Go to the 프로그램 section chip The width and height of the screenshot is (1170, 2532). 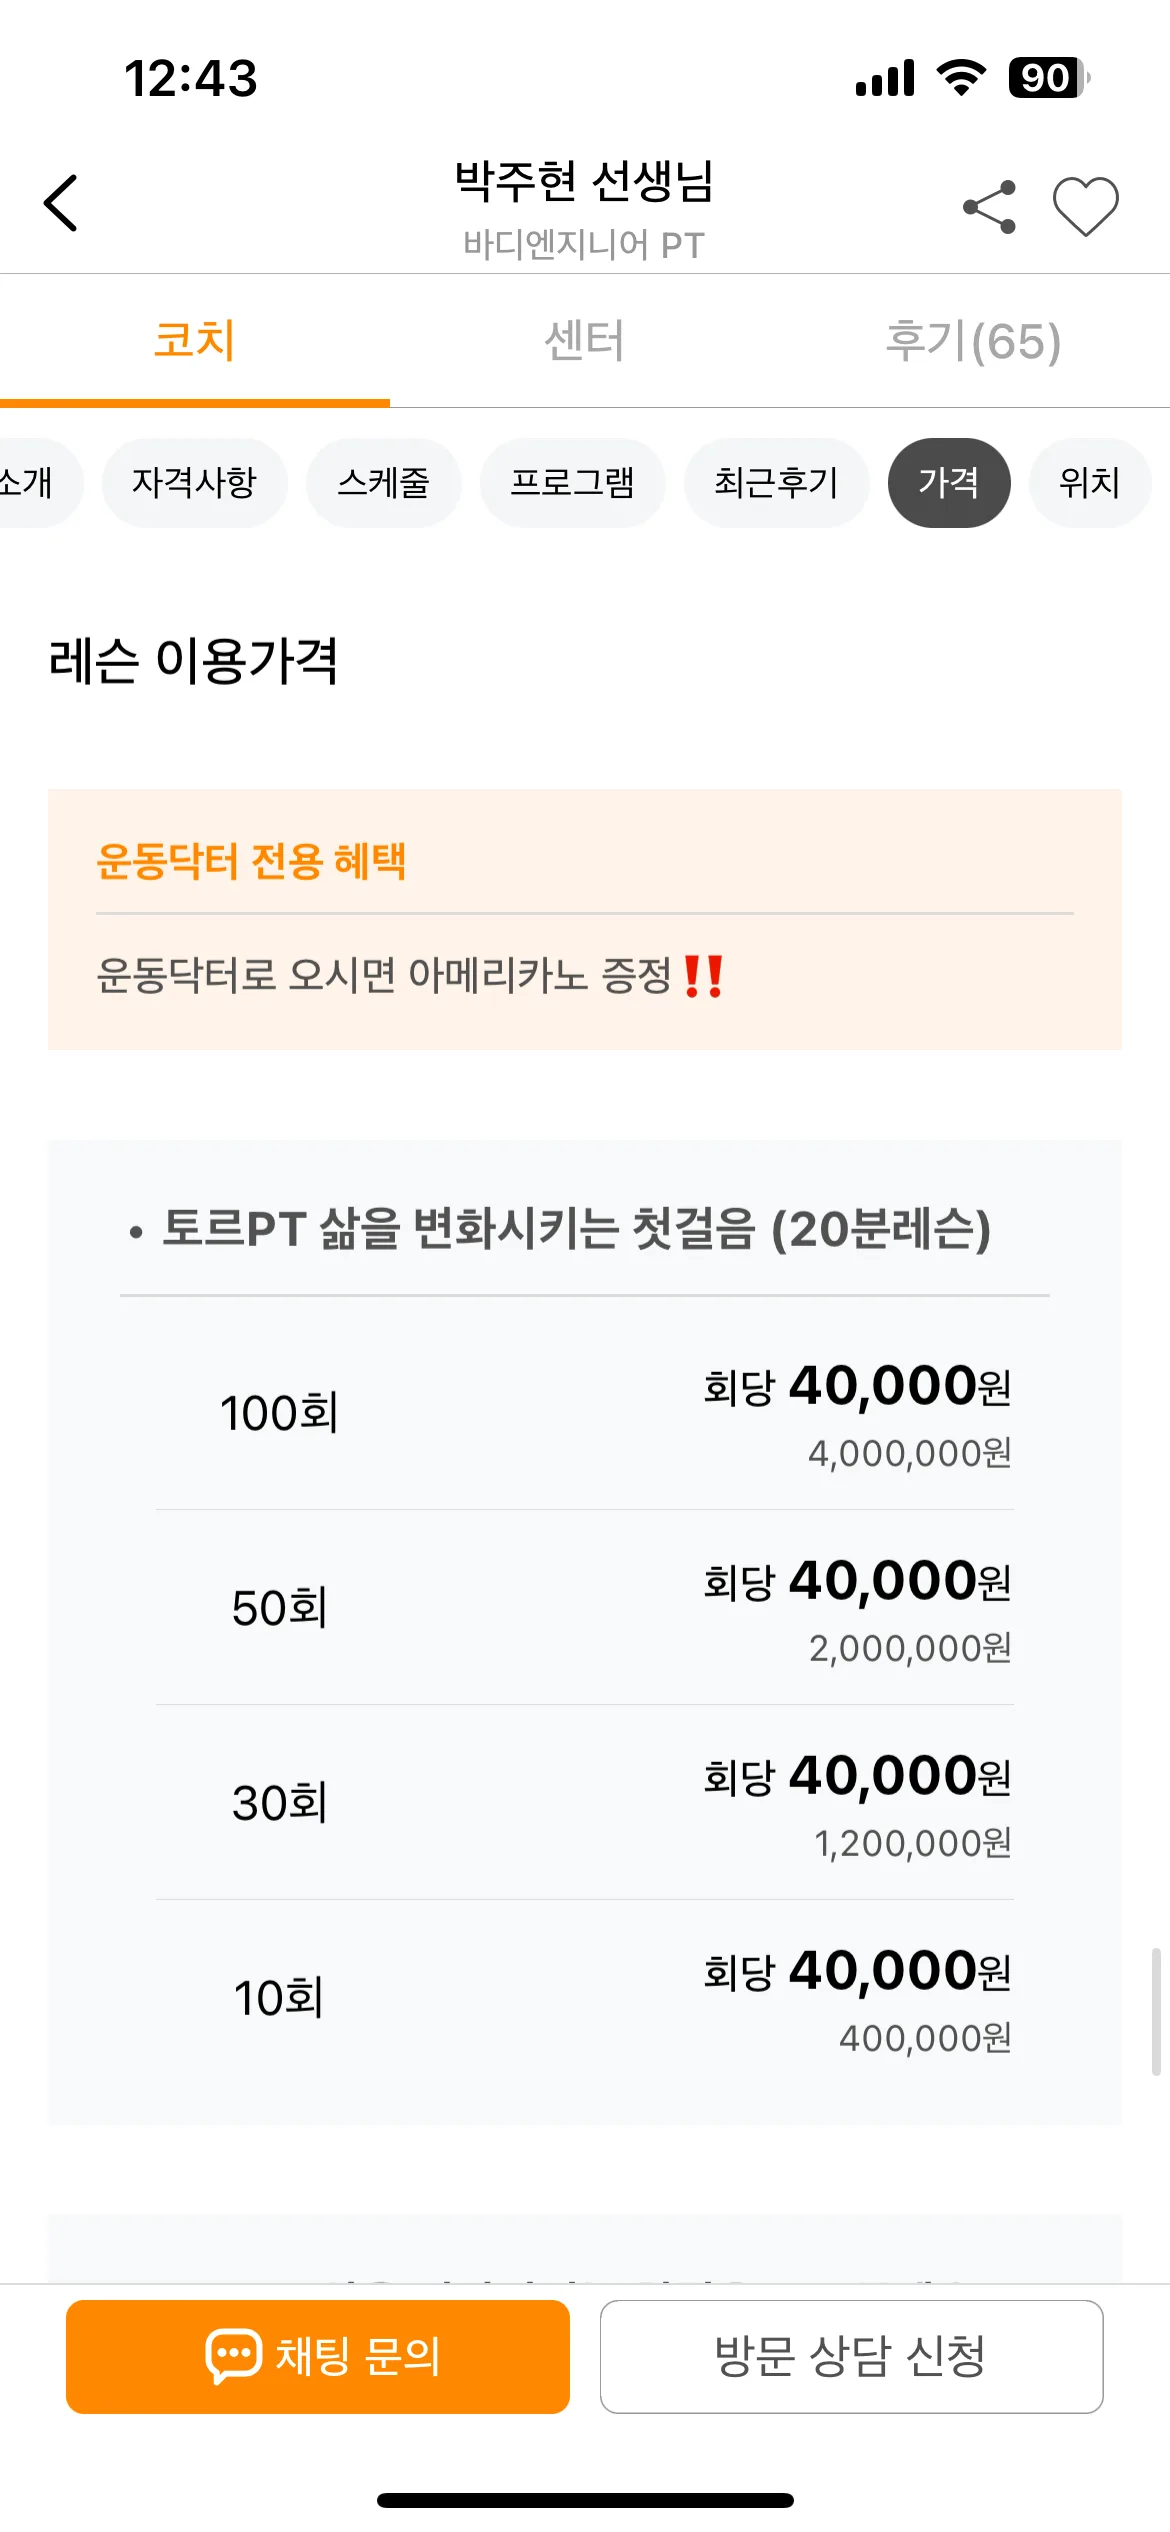point(573,483)
